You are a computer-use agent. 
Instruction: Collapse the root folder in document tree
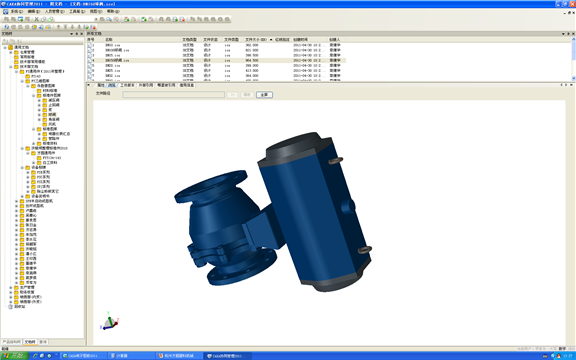(5, 47)
